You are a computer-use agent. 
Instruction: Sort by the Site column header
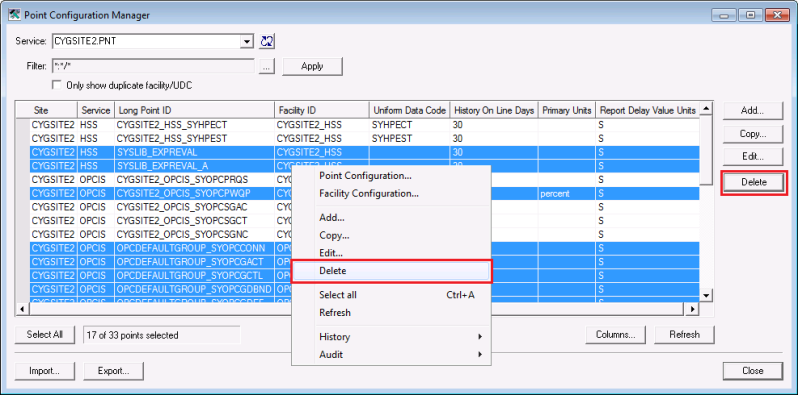coord(46,110)
